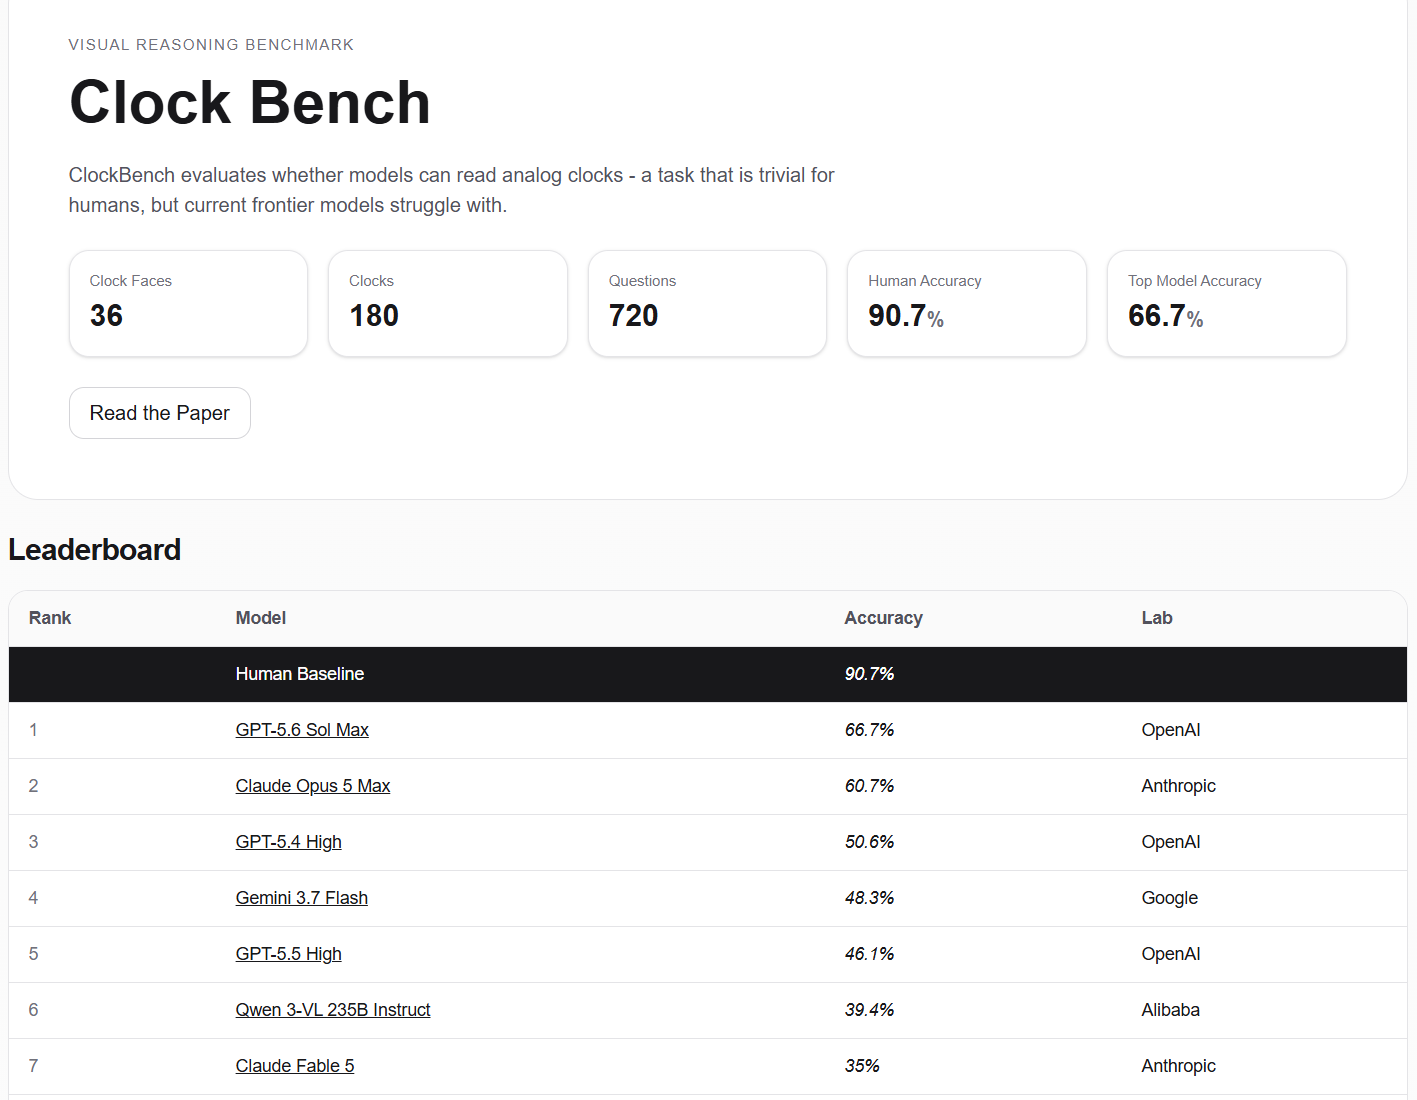Open the Qwen 3-VL 235B Instruct link
Image resolution: width=1417 pixels, height=1100 pixels.
click(333, 1010)
